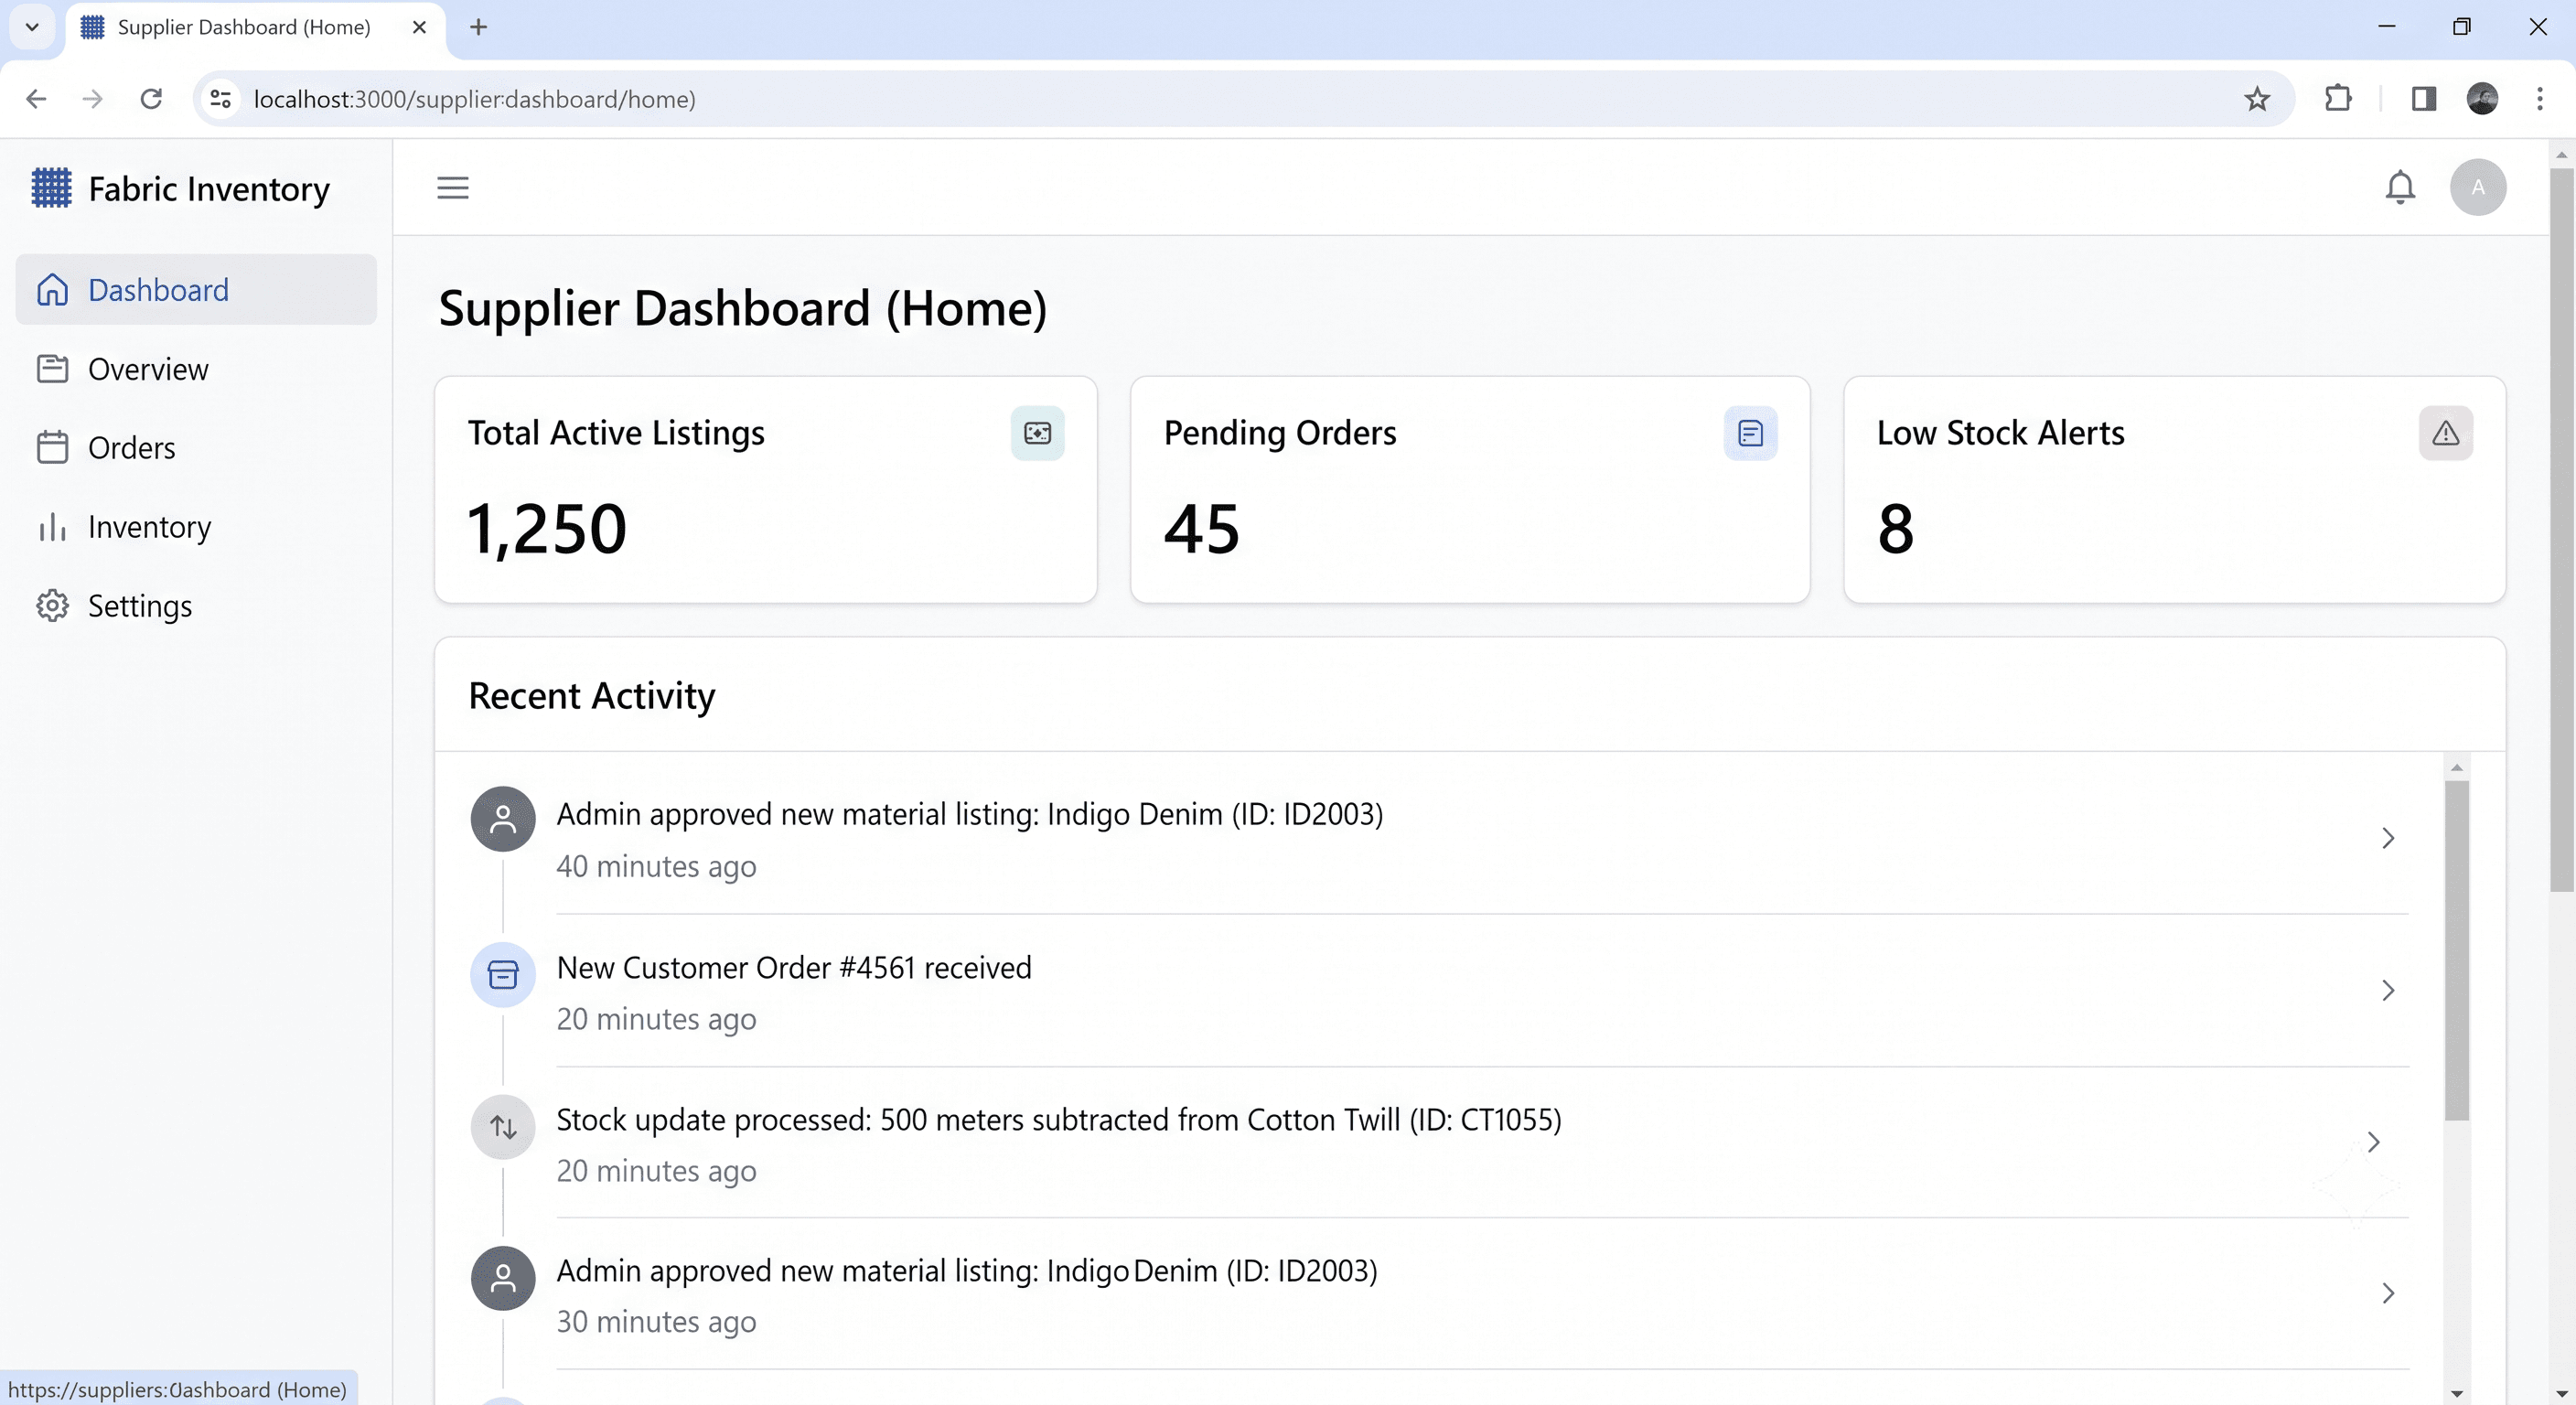Select Dashboard in the sidebar
2576x1405 pixels.
tap(196, 290)
